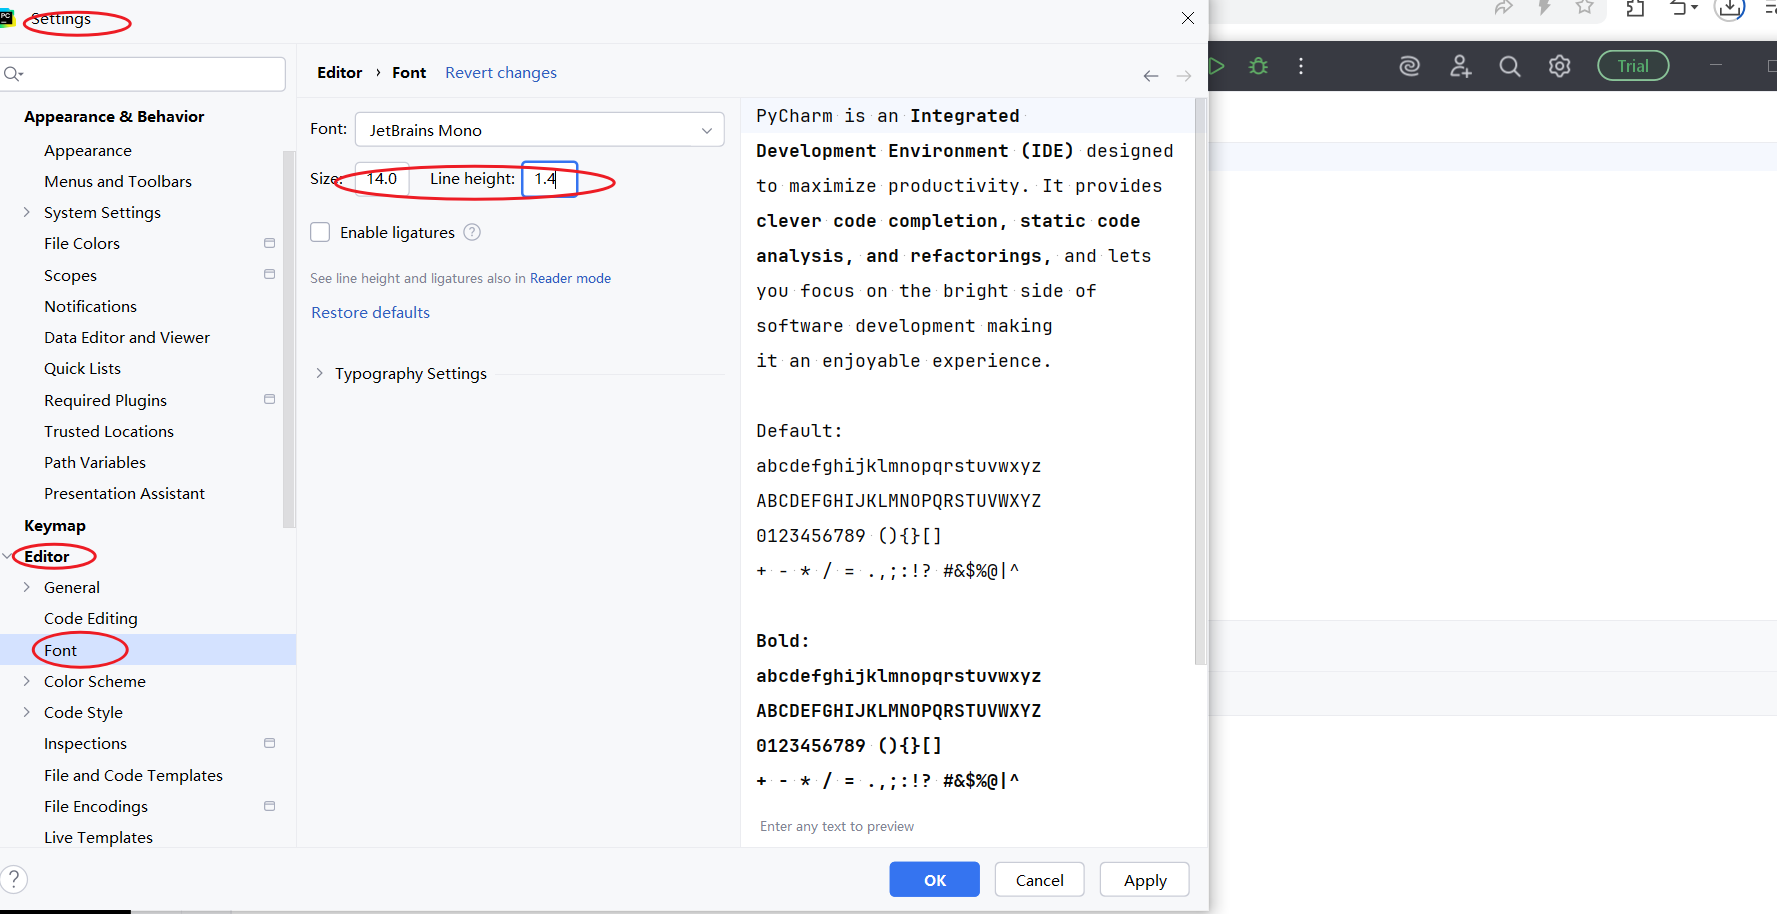The image size is (1777, 914).
Task: Open Code Editing settings page
Action: tap(91, 618)
